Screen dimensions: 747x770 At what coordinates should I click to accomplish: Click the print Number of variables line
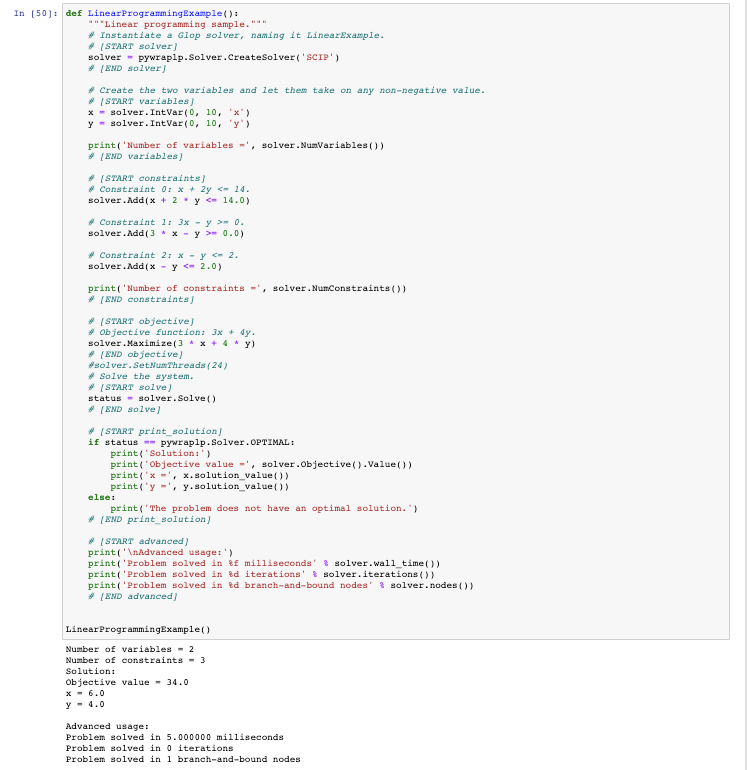[x=236, y=145]
